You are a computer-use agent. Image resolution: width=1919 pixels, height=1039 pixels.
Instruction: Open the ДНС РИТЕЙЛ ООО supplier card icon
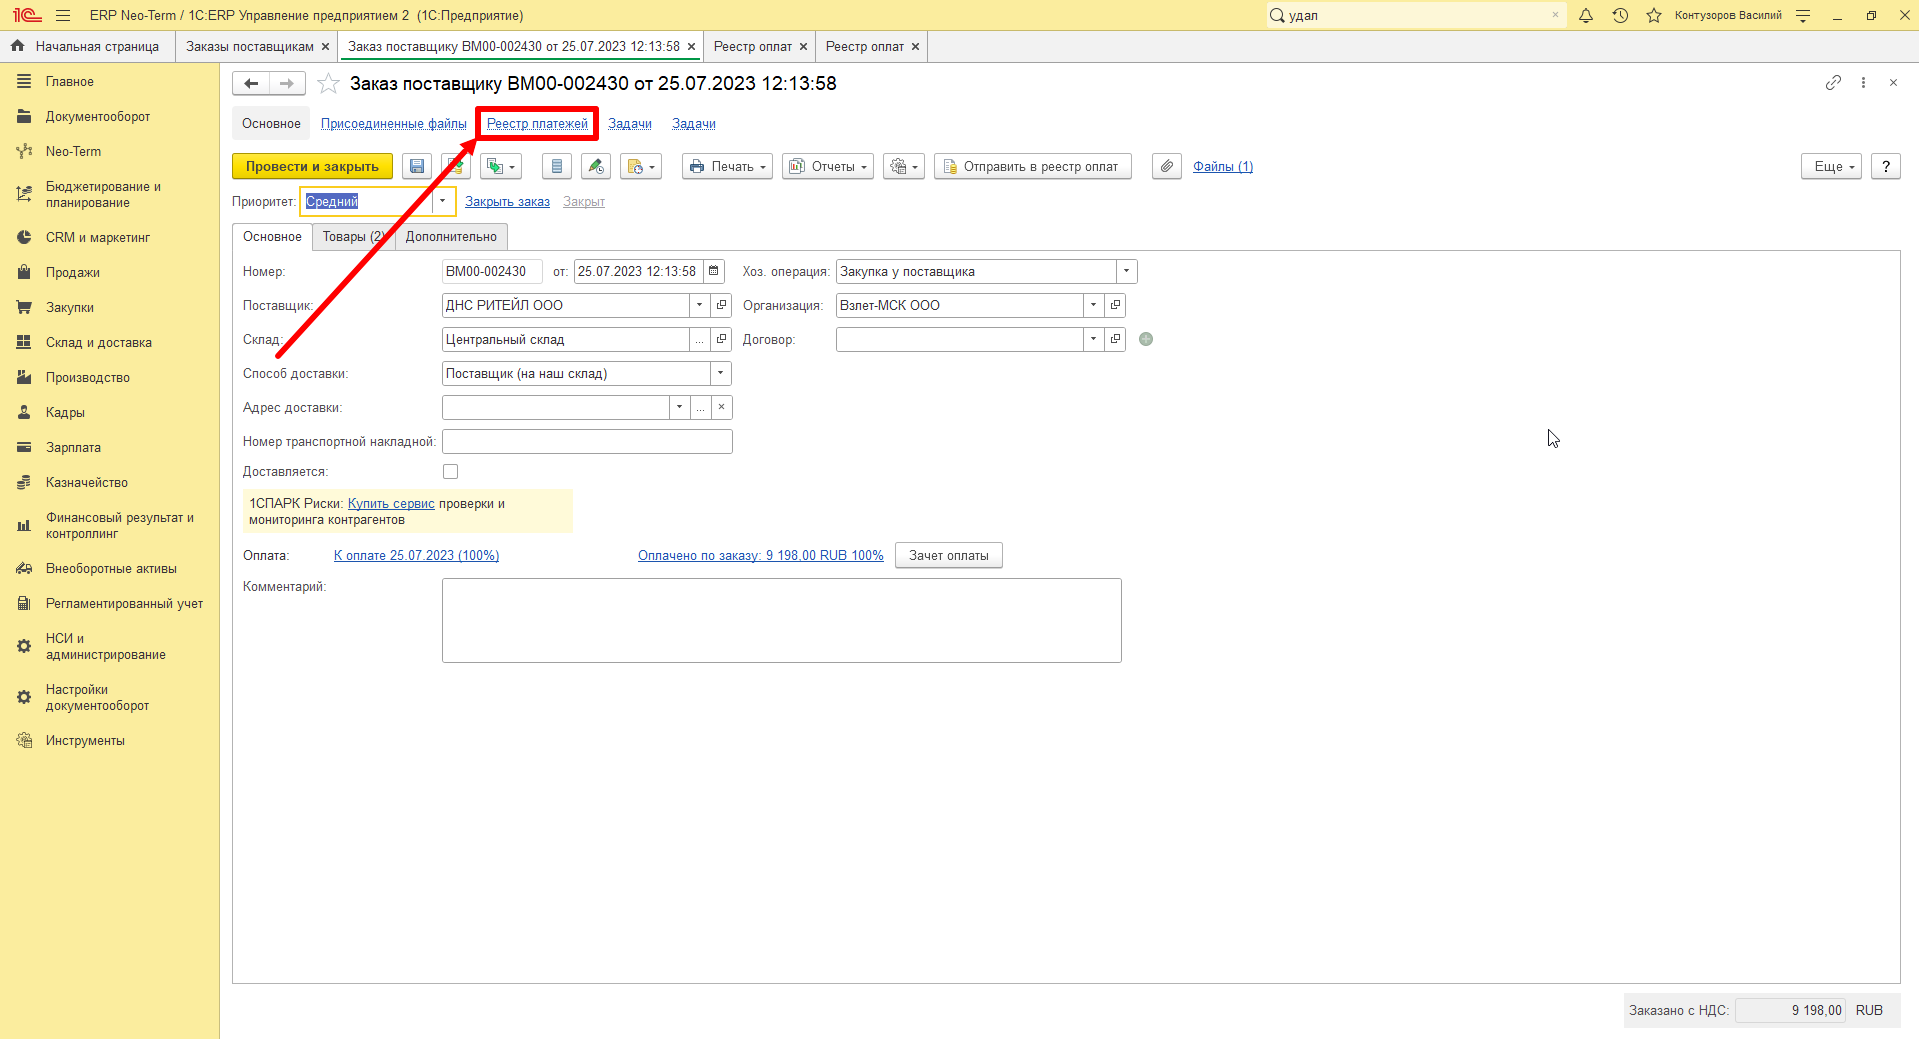[x=721, y=305]
